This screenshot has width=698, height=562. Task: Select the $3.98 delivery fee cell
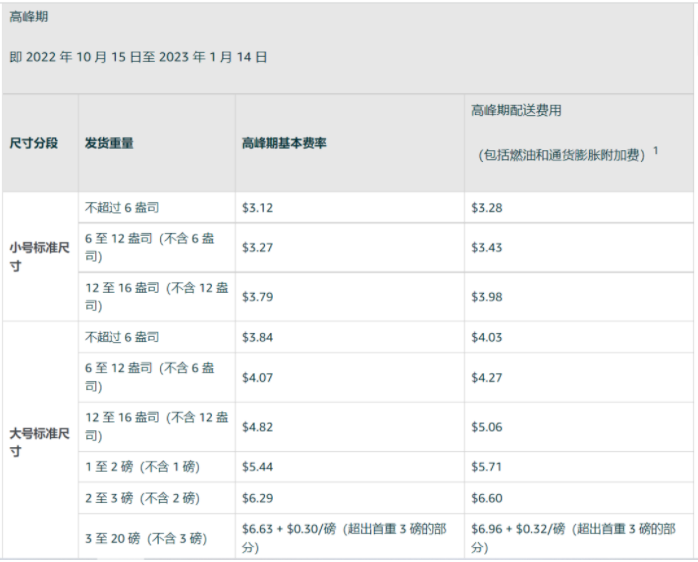(x=487, y=297)
